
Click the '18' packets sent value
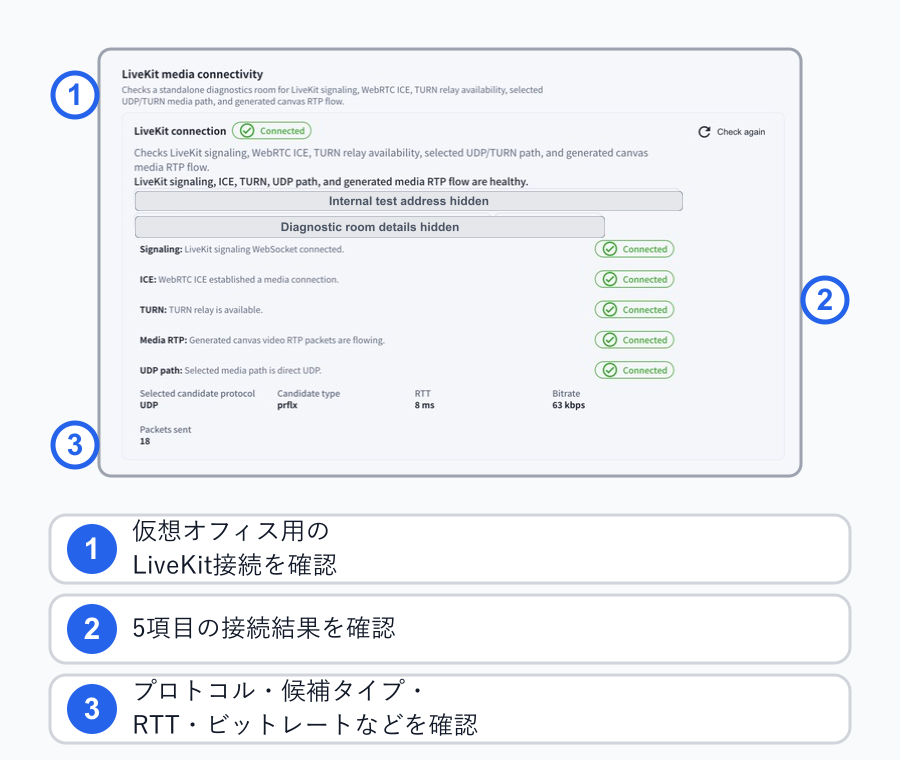coord(145,441)
